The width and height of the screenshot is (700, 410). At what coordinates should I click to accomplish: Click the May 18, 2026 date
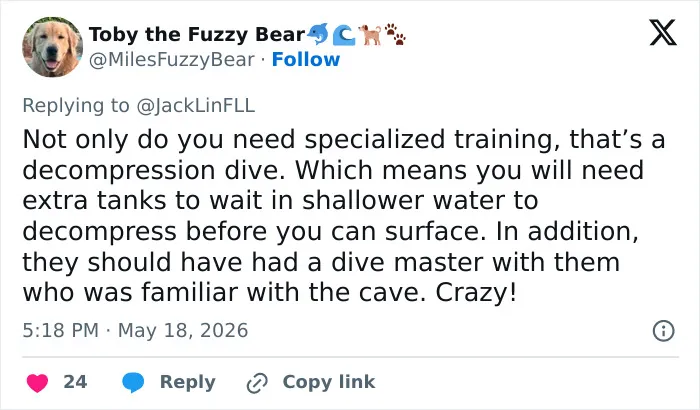[183, 331]
